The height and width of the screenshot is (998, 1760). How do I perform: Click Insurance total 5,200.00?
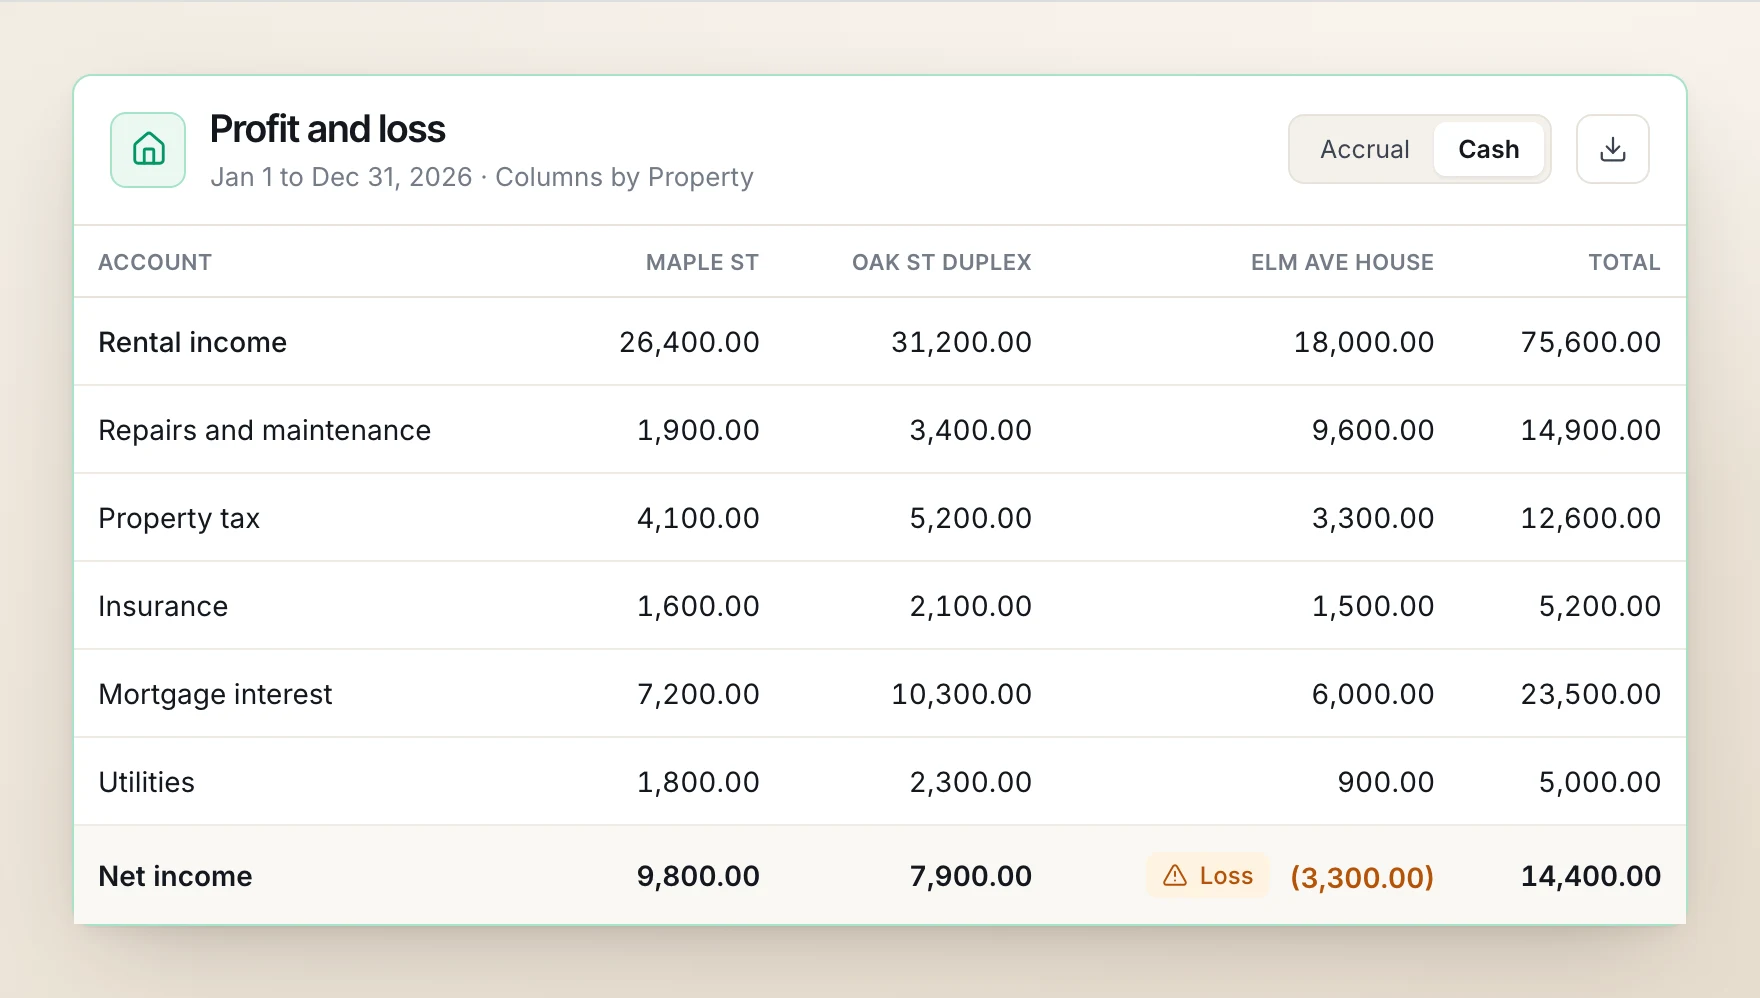[1599, 606]
